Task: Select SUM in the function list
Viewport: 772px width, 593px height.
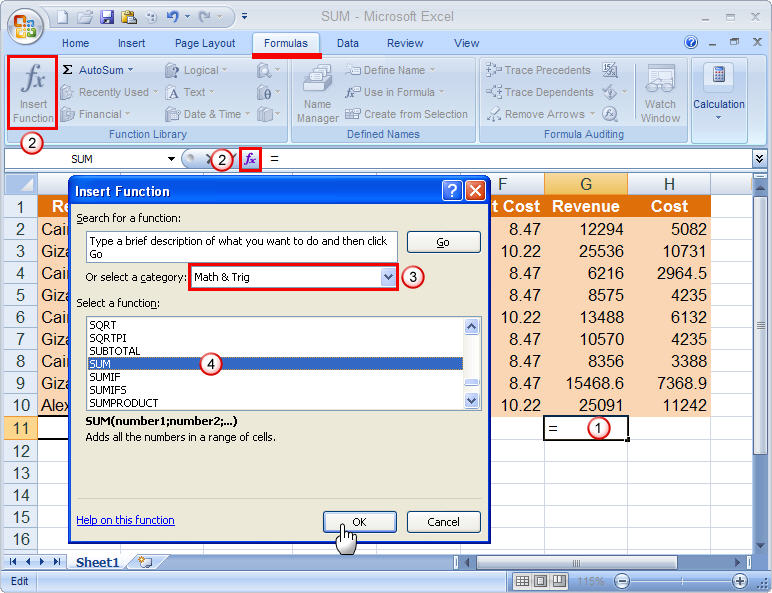Action: click(x=275, y=364)
